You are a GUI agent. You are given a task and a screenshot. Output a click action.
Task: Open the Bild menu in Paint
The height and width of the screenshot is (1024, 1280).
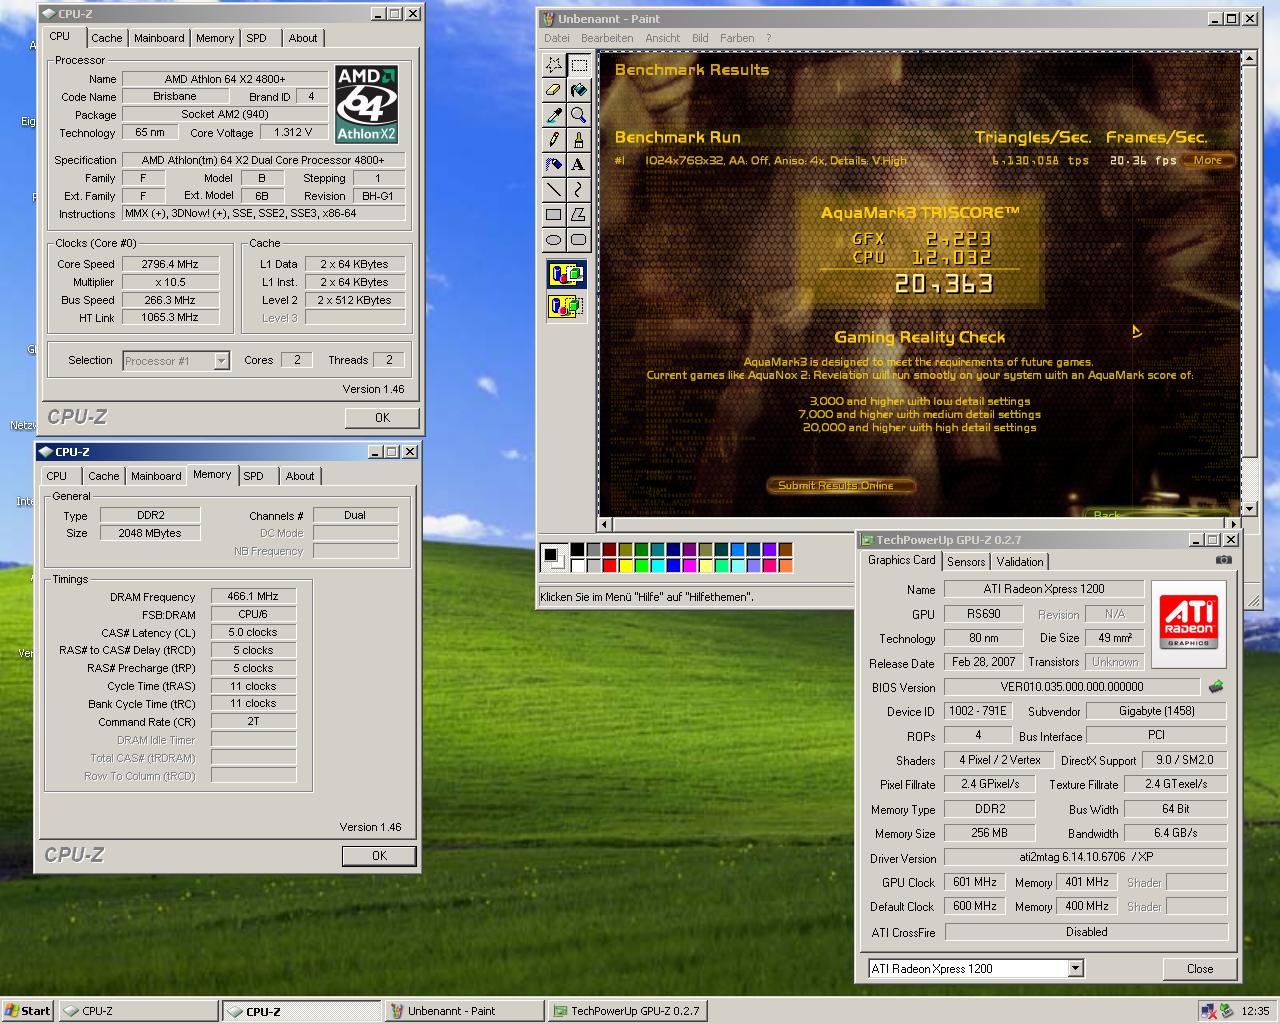tap(700, 38)
